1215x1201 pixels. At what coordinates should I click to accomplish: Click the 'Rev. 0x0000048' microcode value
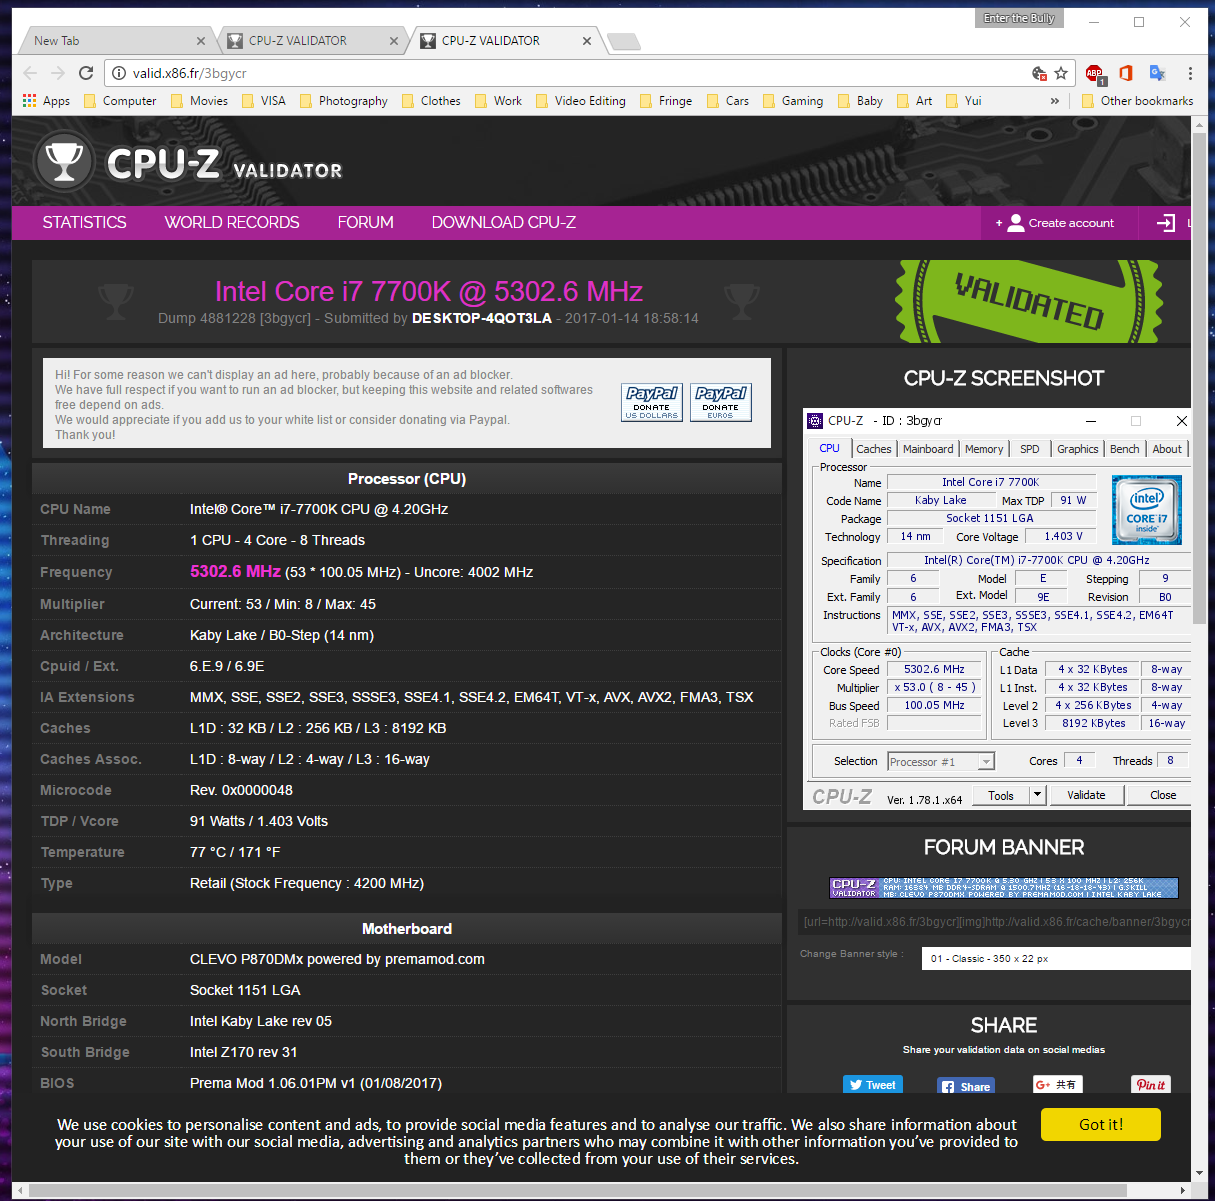[241, 790]
